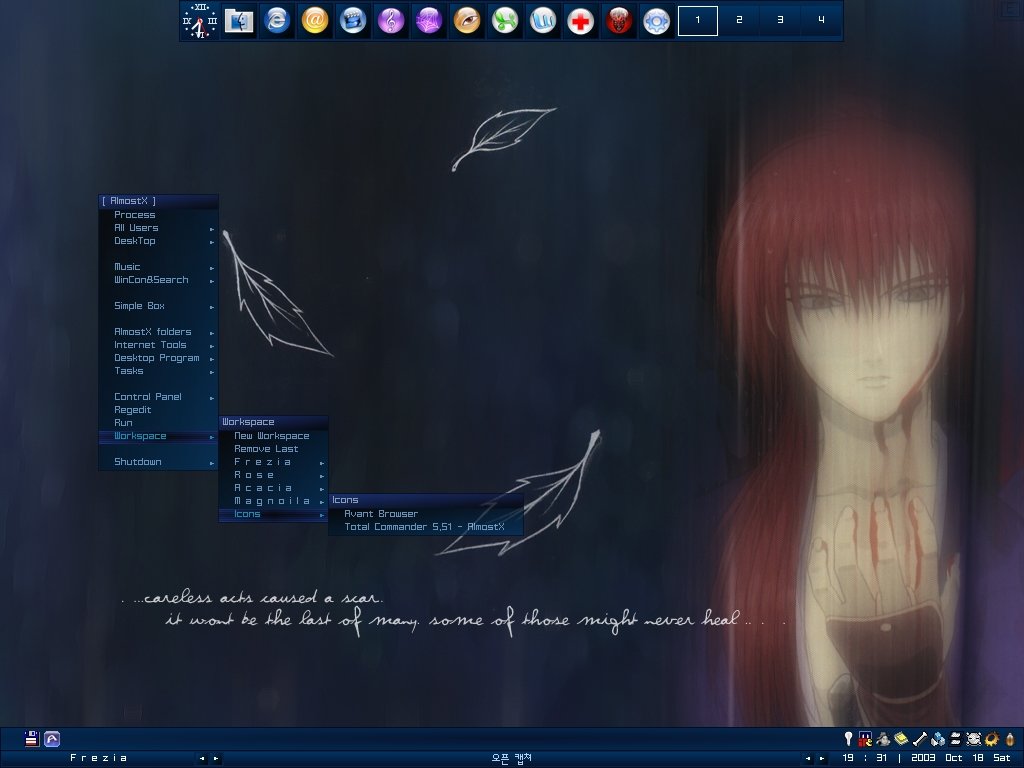Image resolution: width=1024 pixels, height=768 pixels.
Task: Click the skull face tray icon
Action: coord(973,739)
